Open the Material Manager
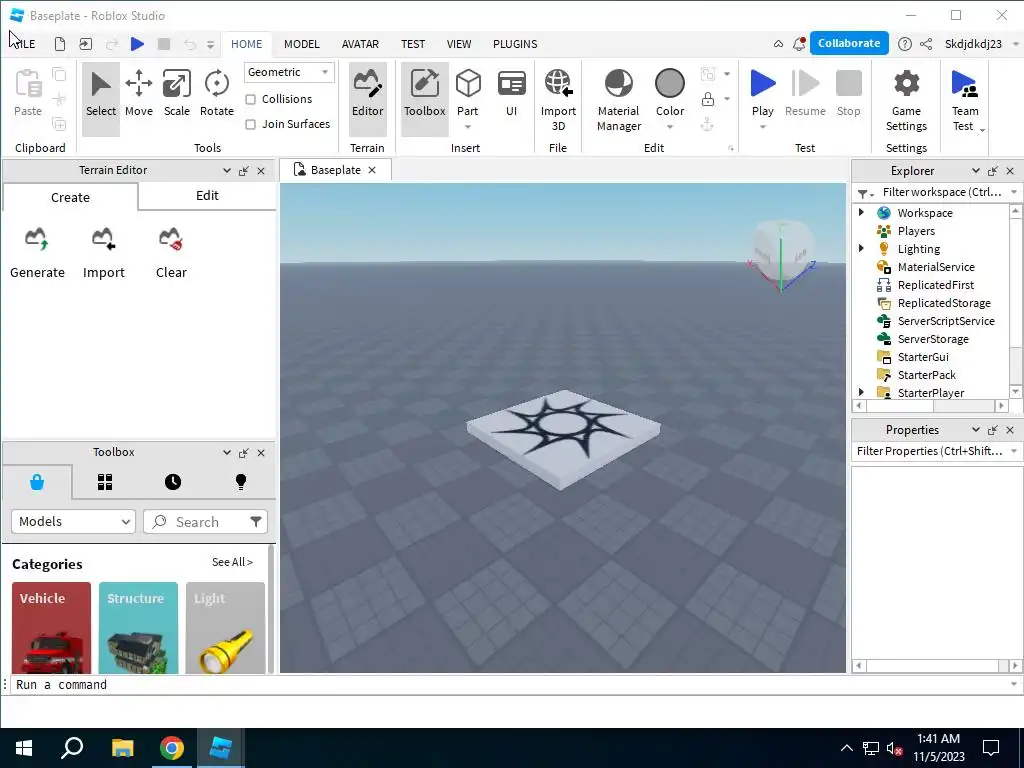Image resolution: width=1024 pixels, height=768 pixels. 618,99
